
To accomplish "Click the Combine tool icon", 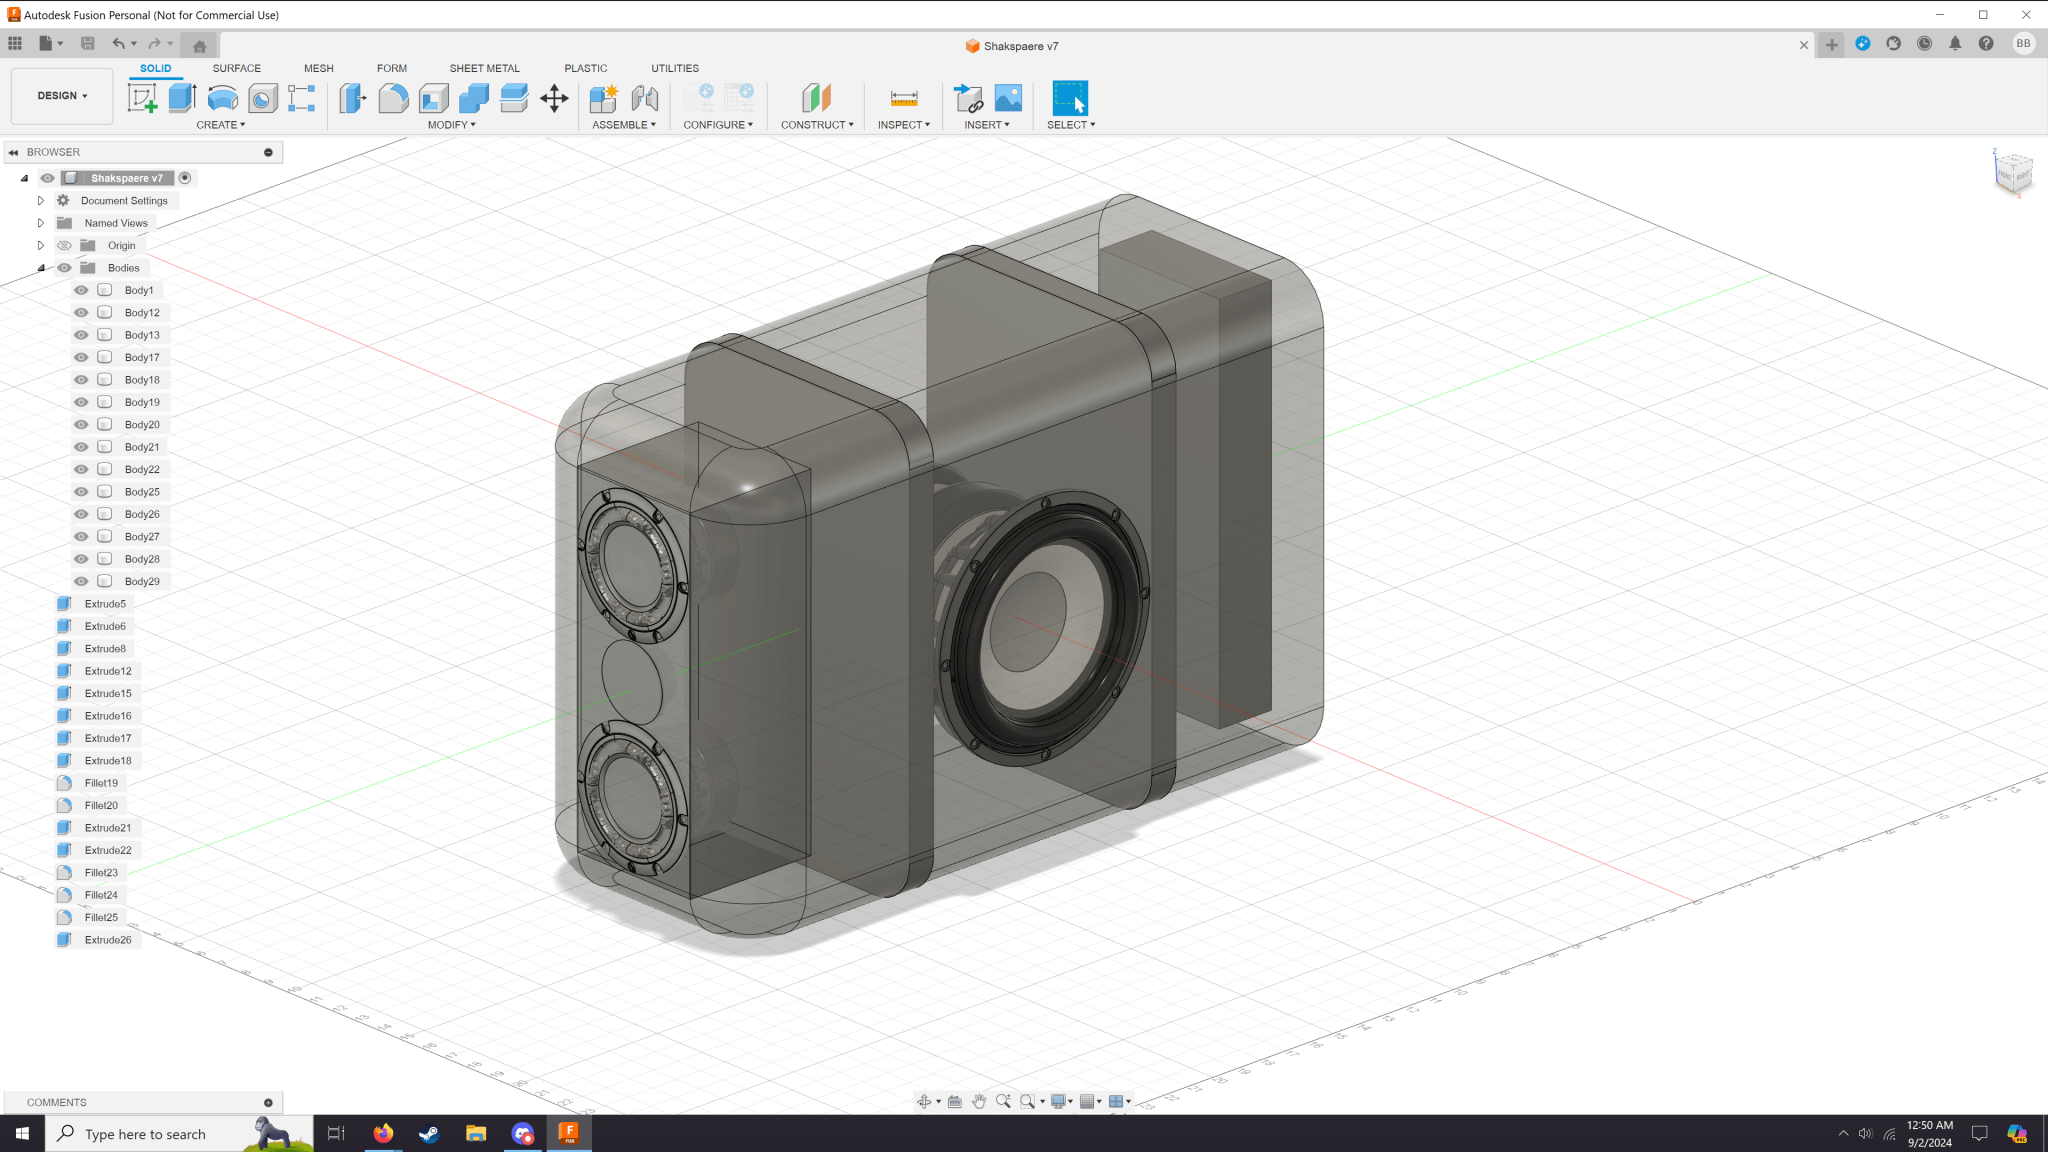I will click(473, 98).
